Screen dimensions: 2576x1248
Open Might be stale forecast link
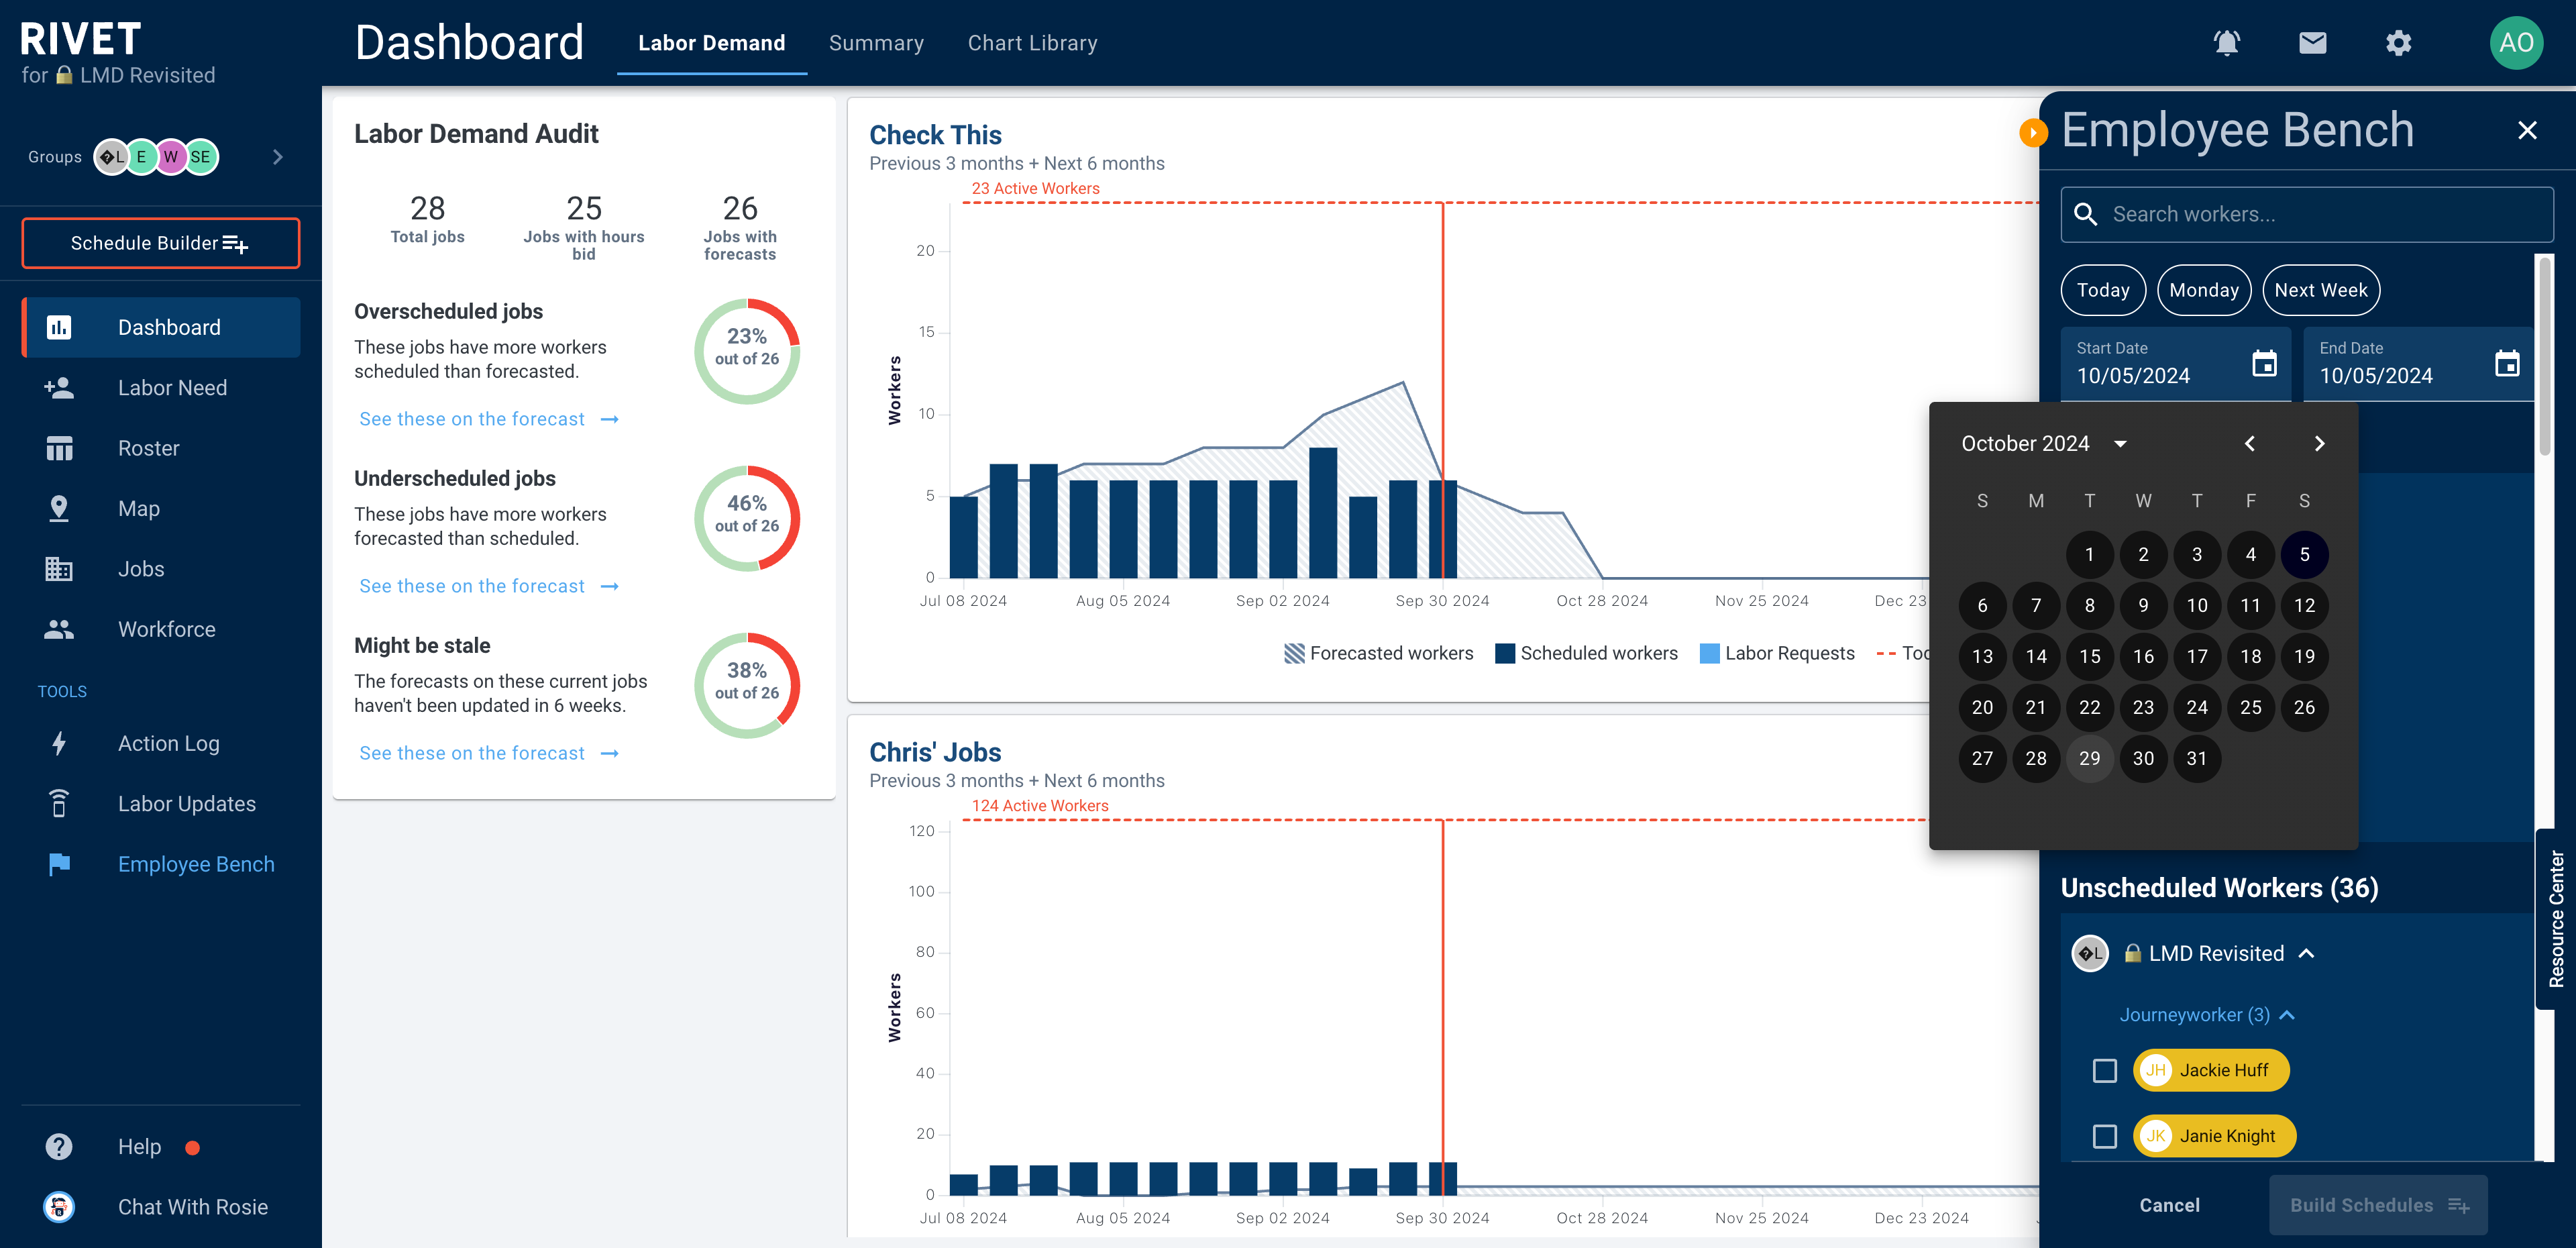click(489, 753)
